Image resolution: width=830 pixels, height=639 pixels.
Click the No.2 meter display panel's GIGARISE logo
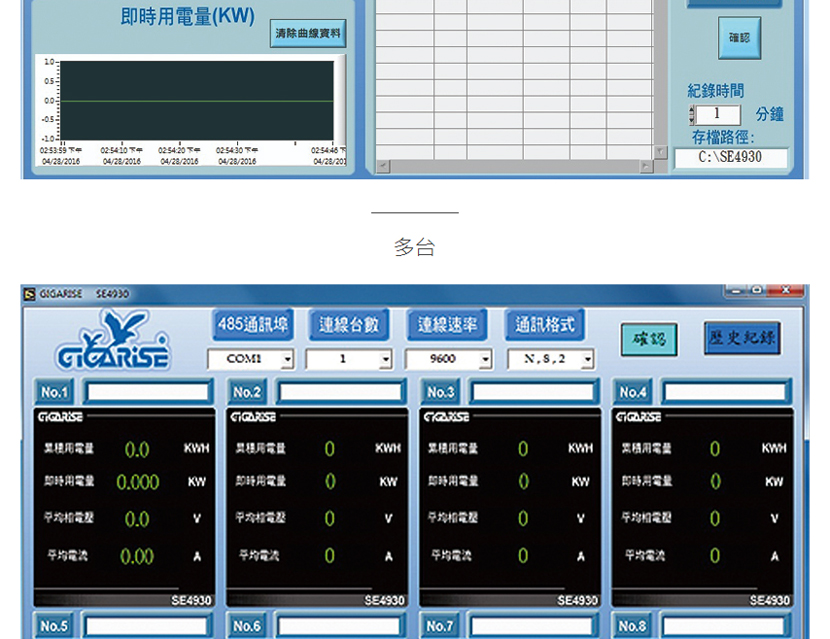(x=252, y=417)
